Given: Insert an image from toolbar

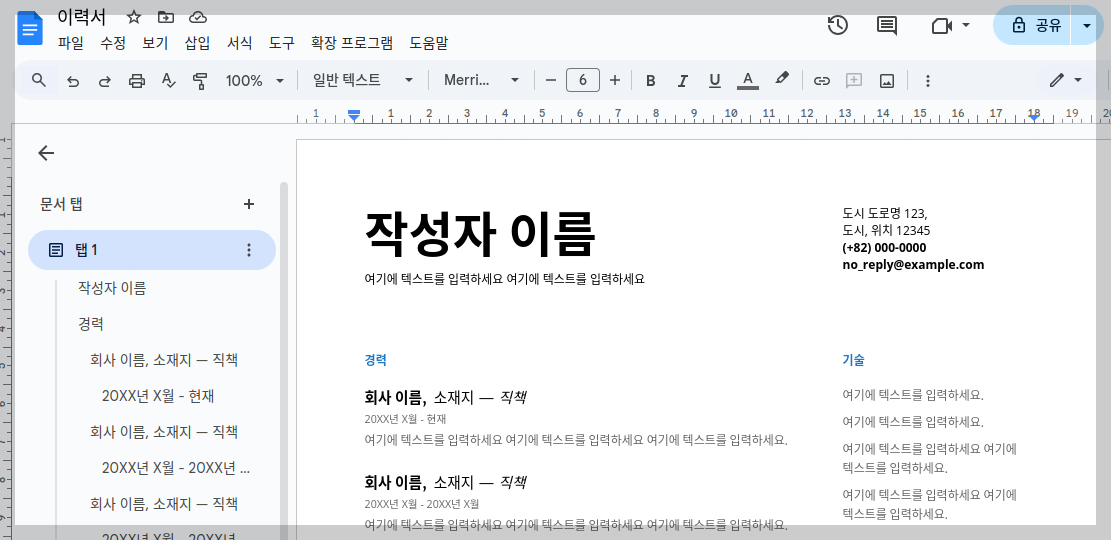Looking at the screenshot, I should click(886, 81).
